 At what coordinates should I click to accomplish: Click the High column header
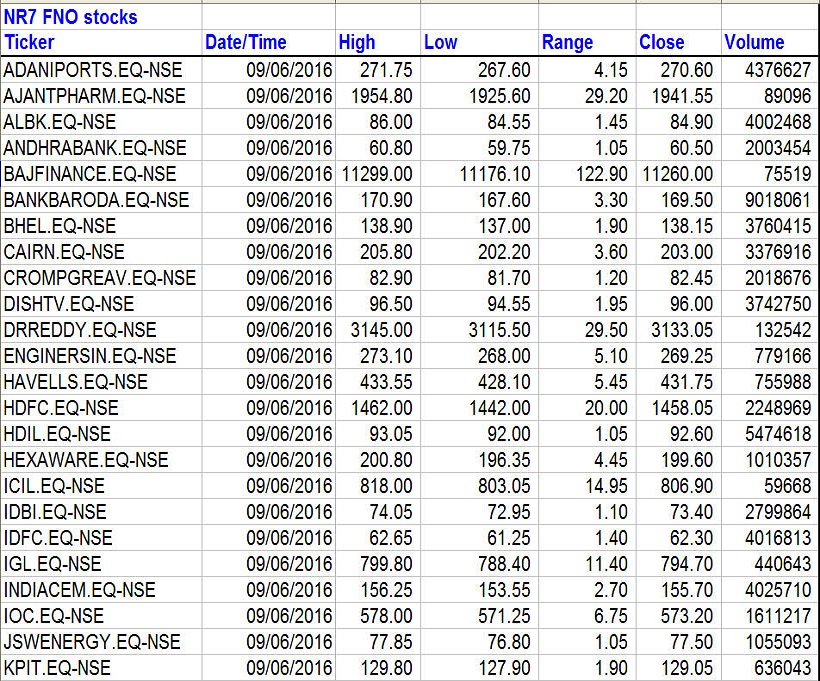tap(357, 42)
